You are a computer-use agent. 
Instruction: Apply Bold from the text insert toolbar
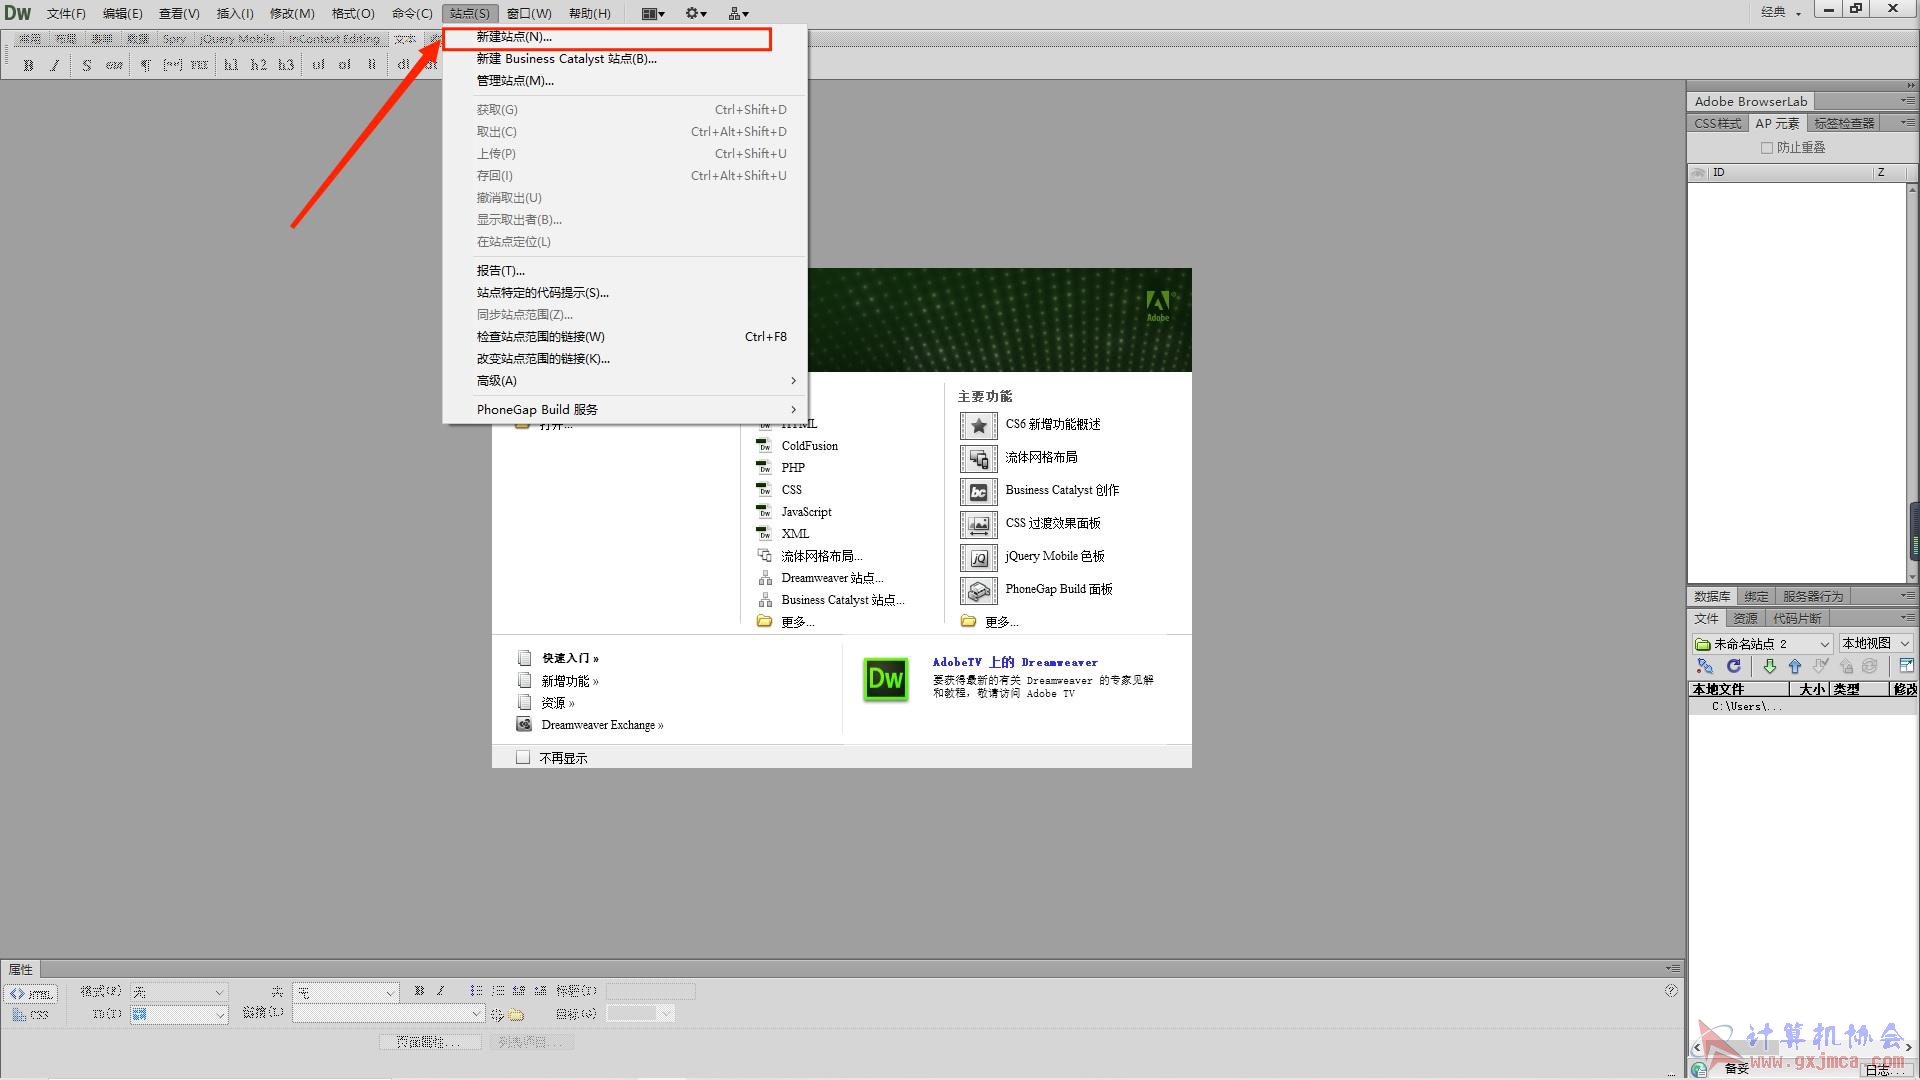pyautogui.click(x=29, y=65)
